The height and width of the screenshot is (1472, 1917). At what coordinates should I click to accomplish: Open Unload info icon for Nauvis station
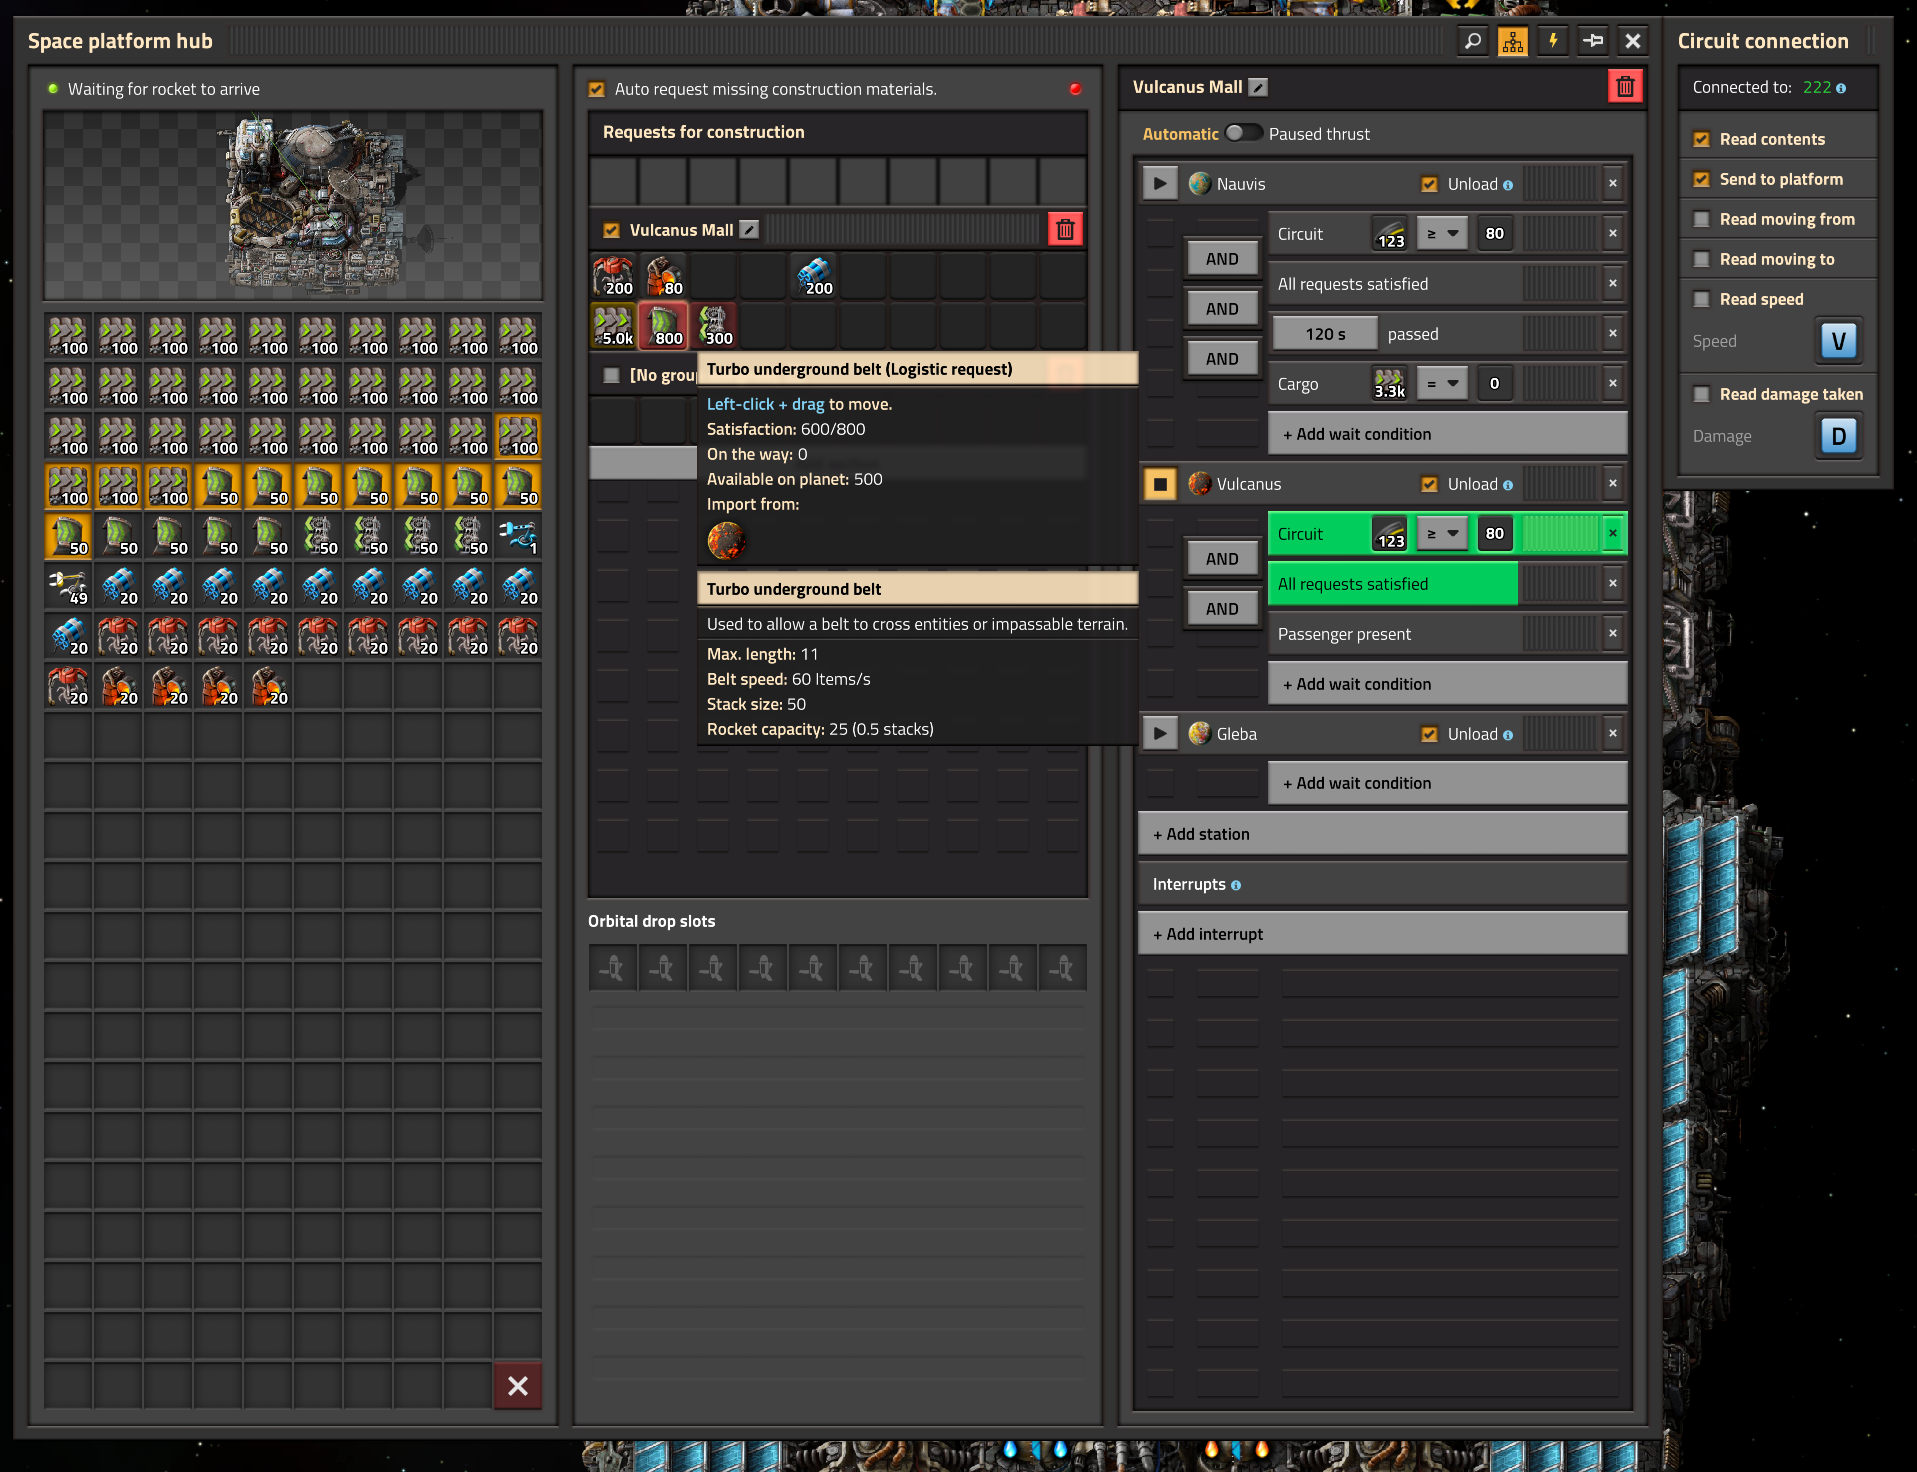pyautogui.click(x=1508, y=185)
